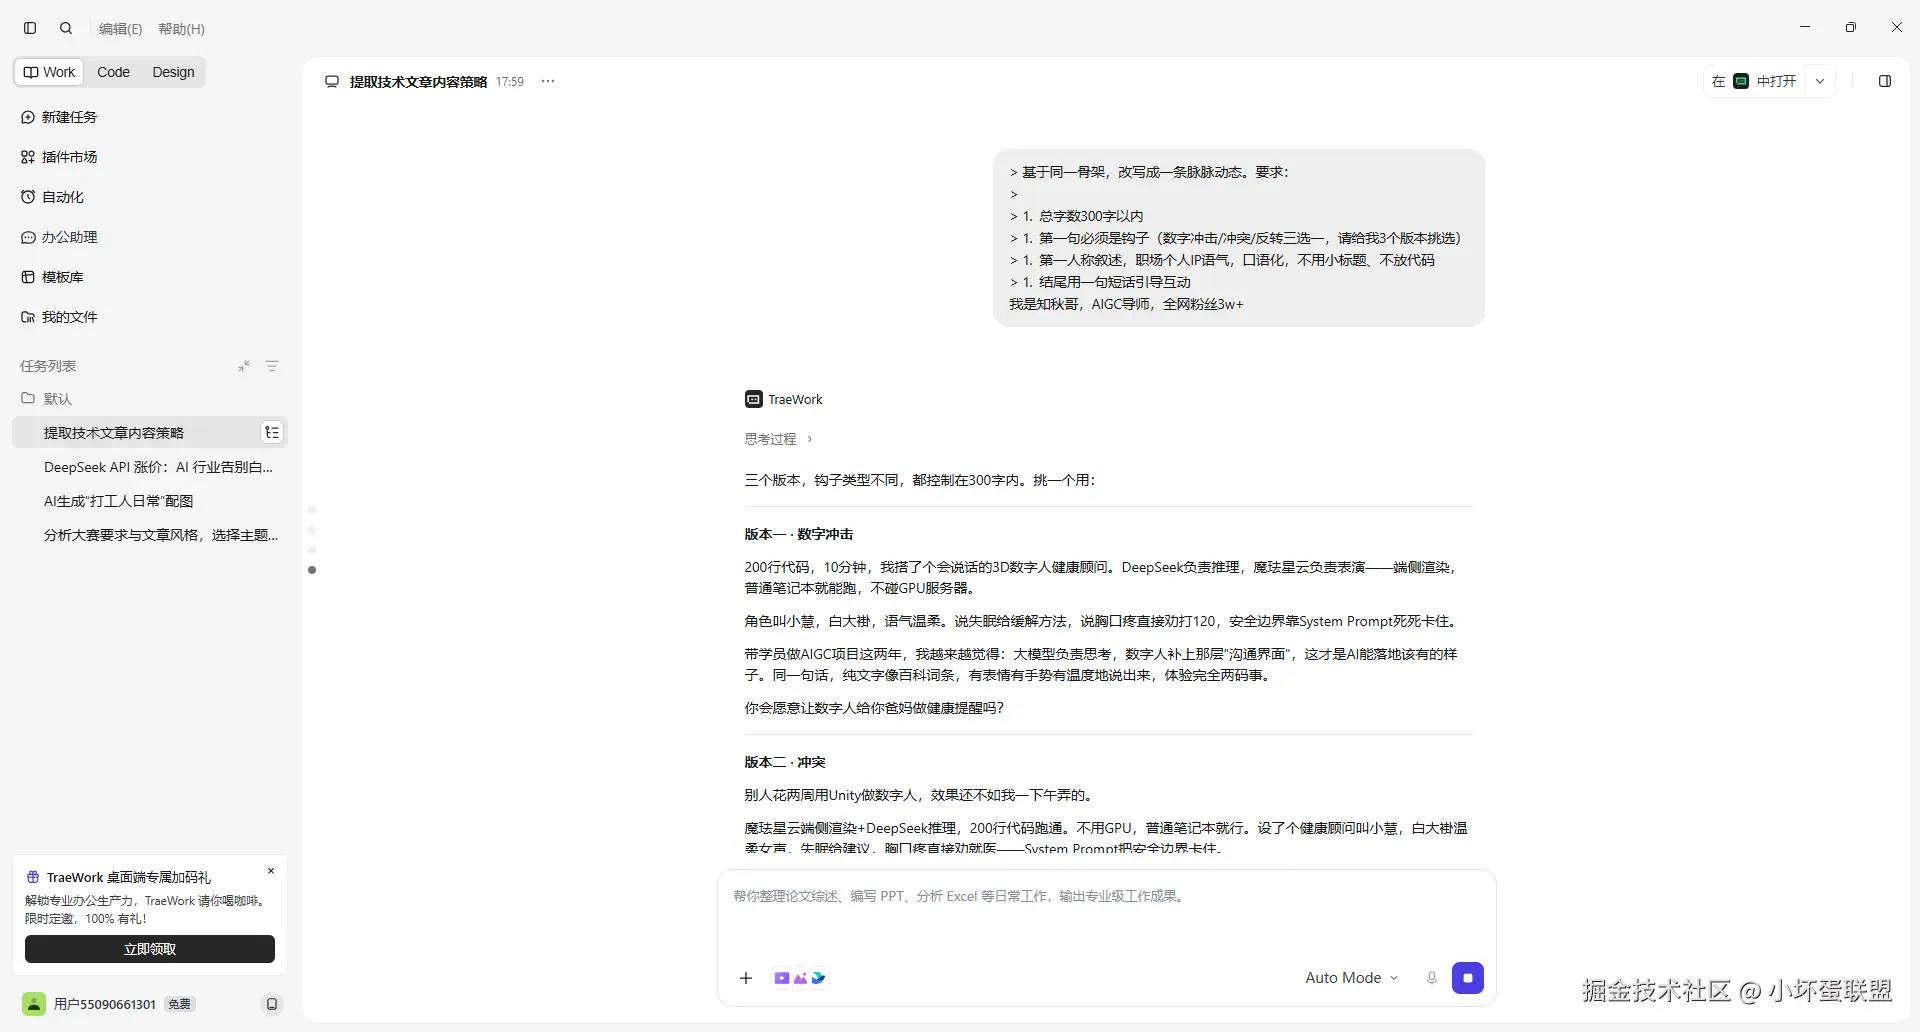Open the task list filter icon
This screenshot has width=1920, height=1032.
272,366
